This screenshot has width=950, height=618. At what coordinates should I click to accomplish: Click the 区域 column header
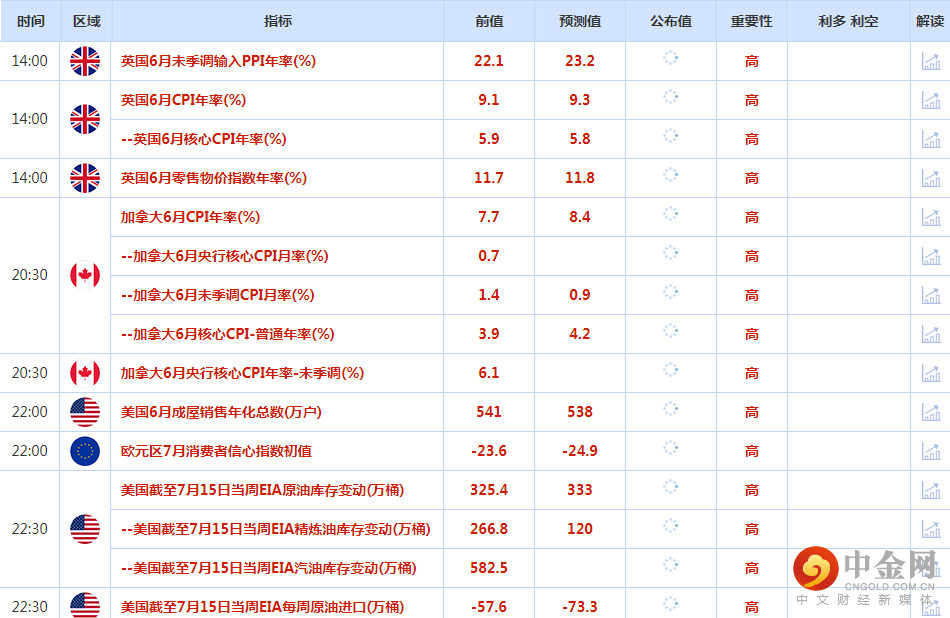coord(86,21)
